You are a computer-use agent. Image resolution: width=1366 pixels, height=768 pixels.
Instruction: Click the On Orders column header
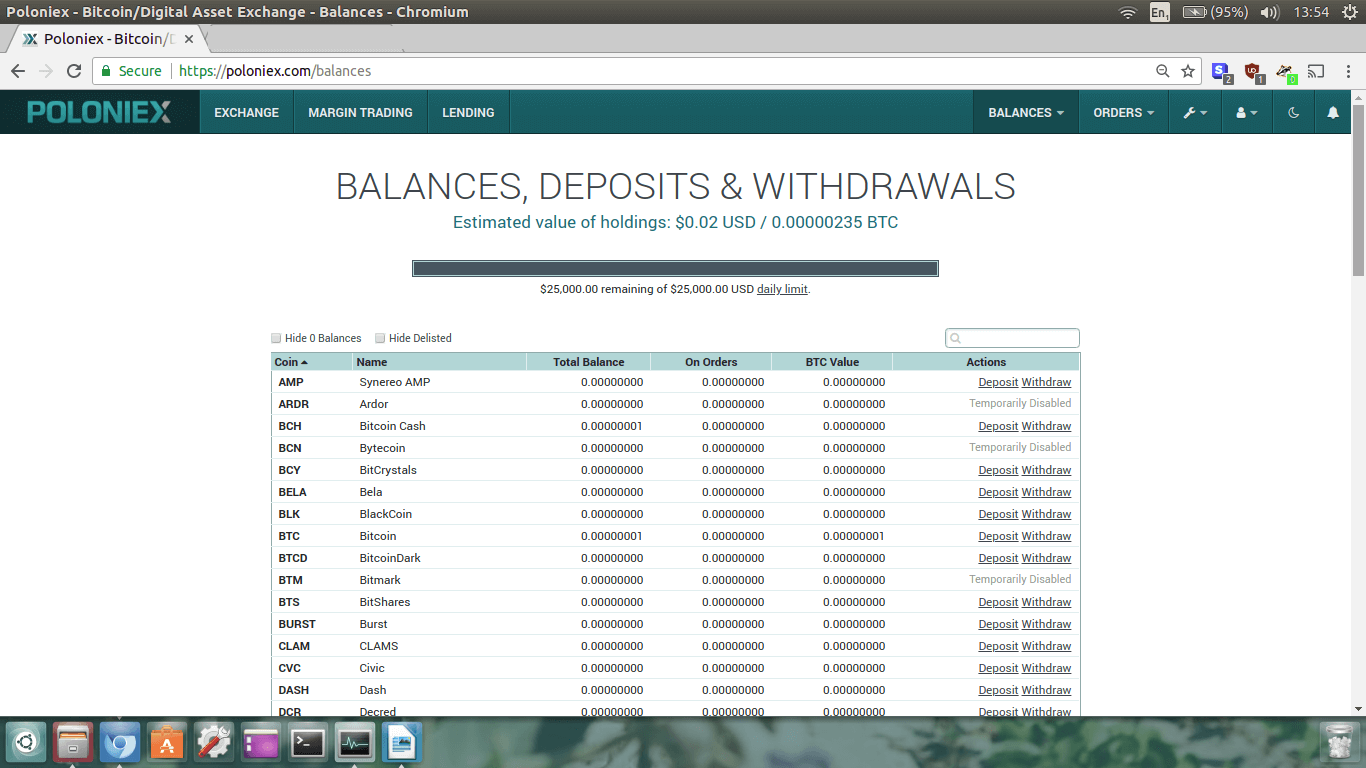coord(711,362)
